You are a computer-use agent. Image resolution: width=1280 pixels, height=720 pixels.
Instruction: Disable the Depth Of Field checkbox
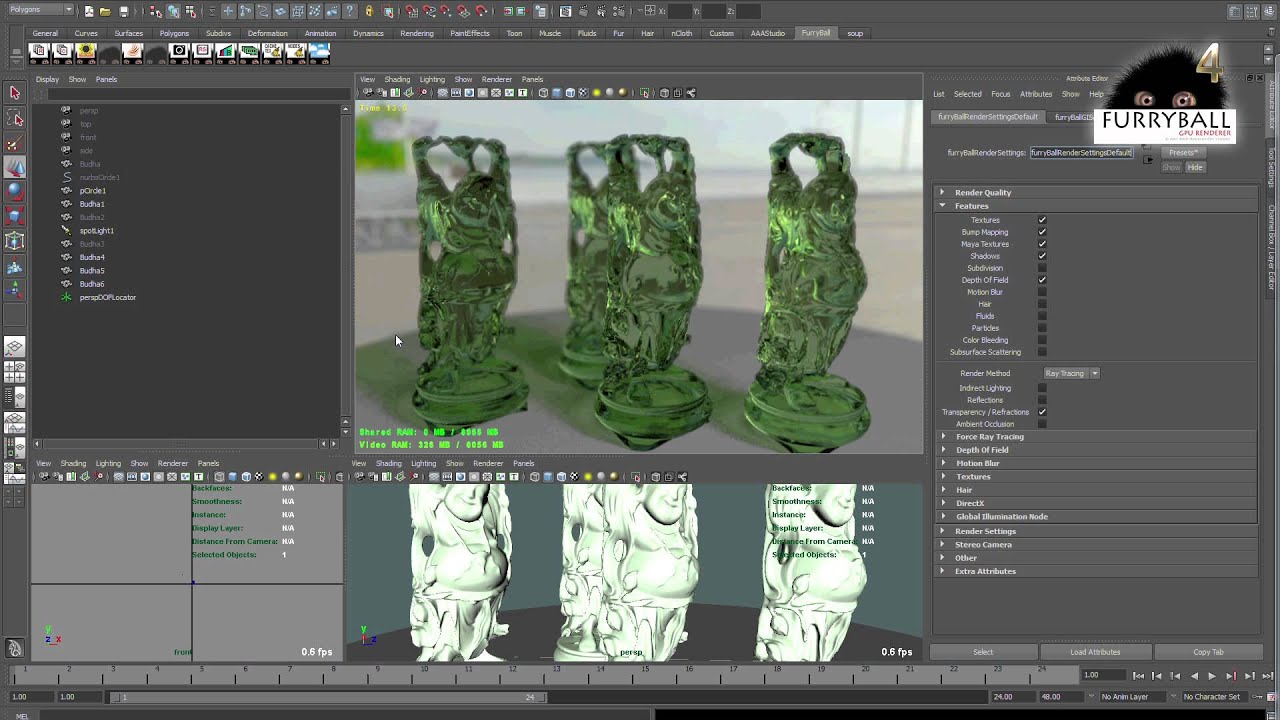(x=1042, y=280)
